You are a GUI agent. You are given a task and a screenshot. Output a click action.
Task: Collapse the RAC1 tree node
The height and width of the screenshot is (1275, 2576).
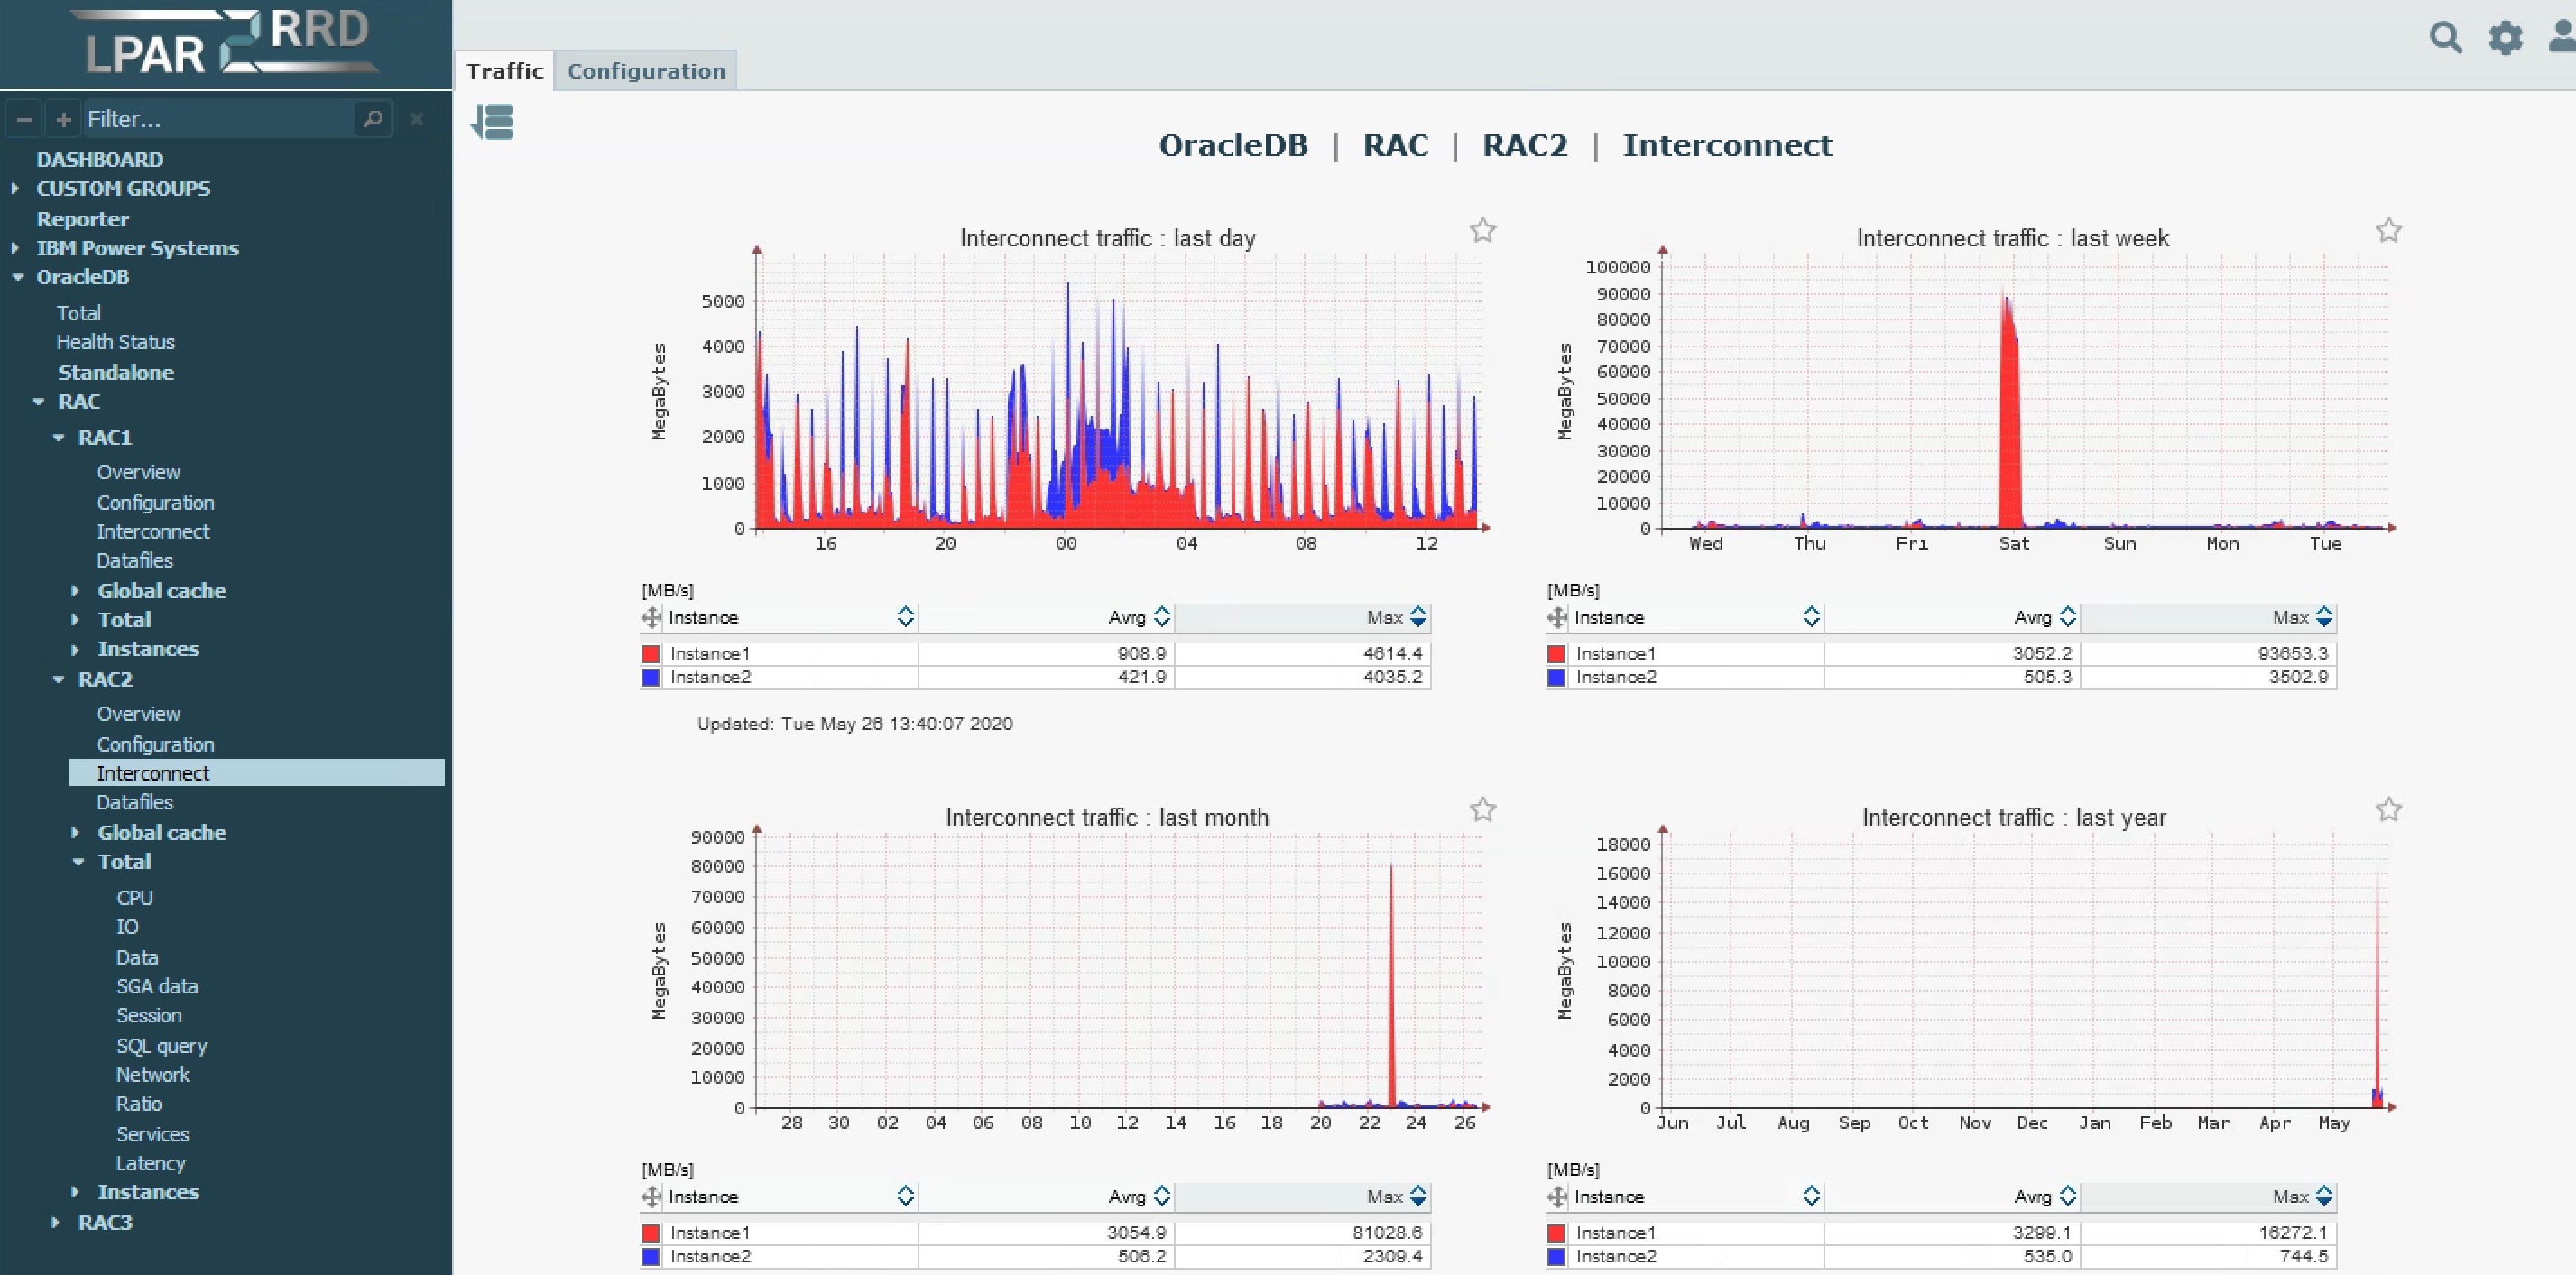click(x=58, y=437)
